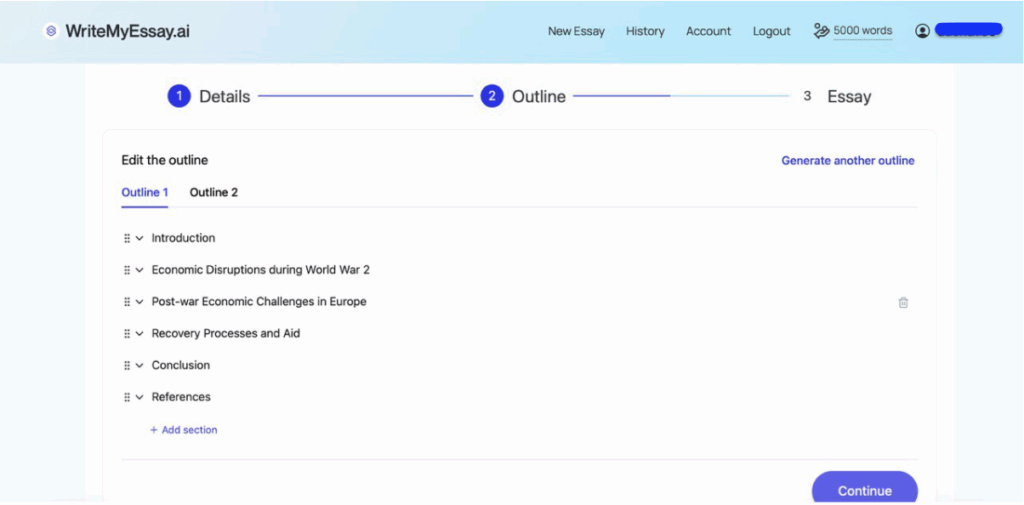
Task: Go back to step 1 Details
Action: tap(209, 96)
